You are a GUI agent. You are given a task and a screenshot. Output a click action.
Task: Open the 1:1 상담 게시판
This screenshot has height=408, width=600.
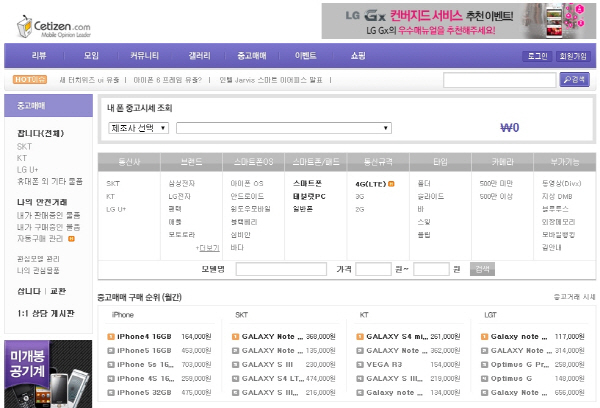pos(46,313)
